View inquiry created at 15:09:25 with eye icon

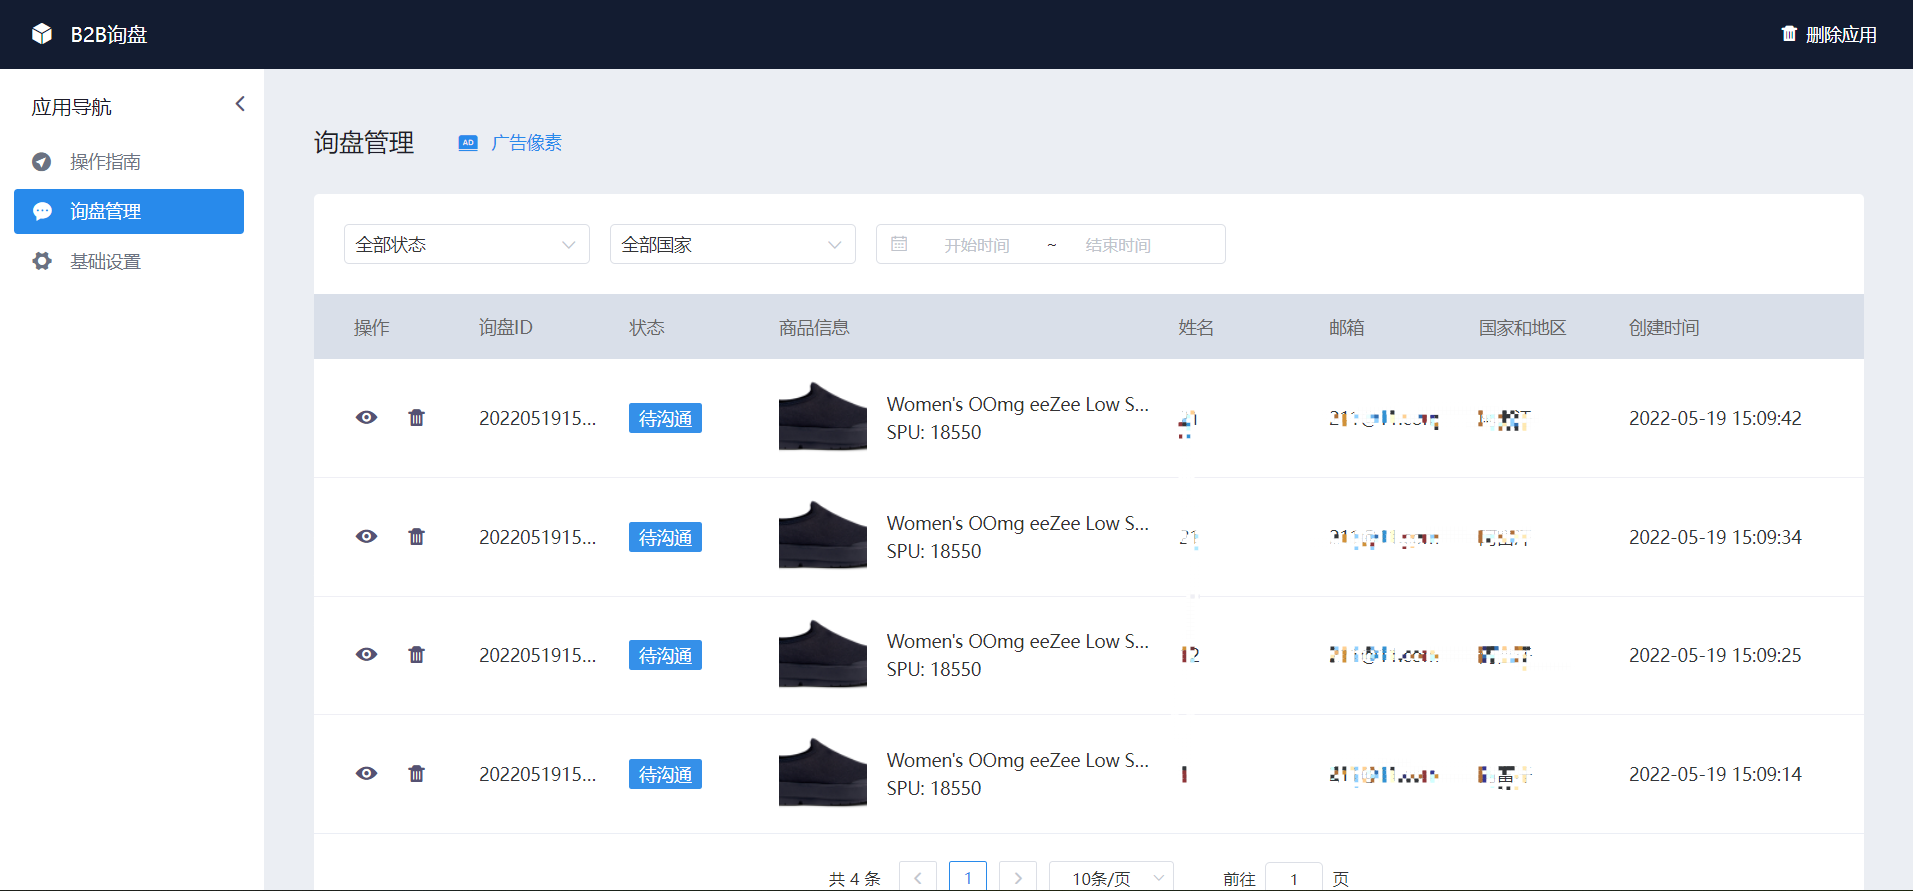367,654
